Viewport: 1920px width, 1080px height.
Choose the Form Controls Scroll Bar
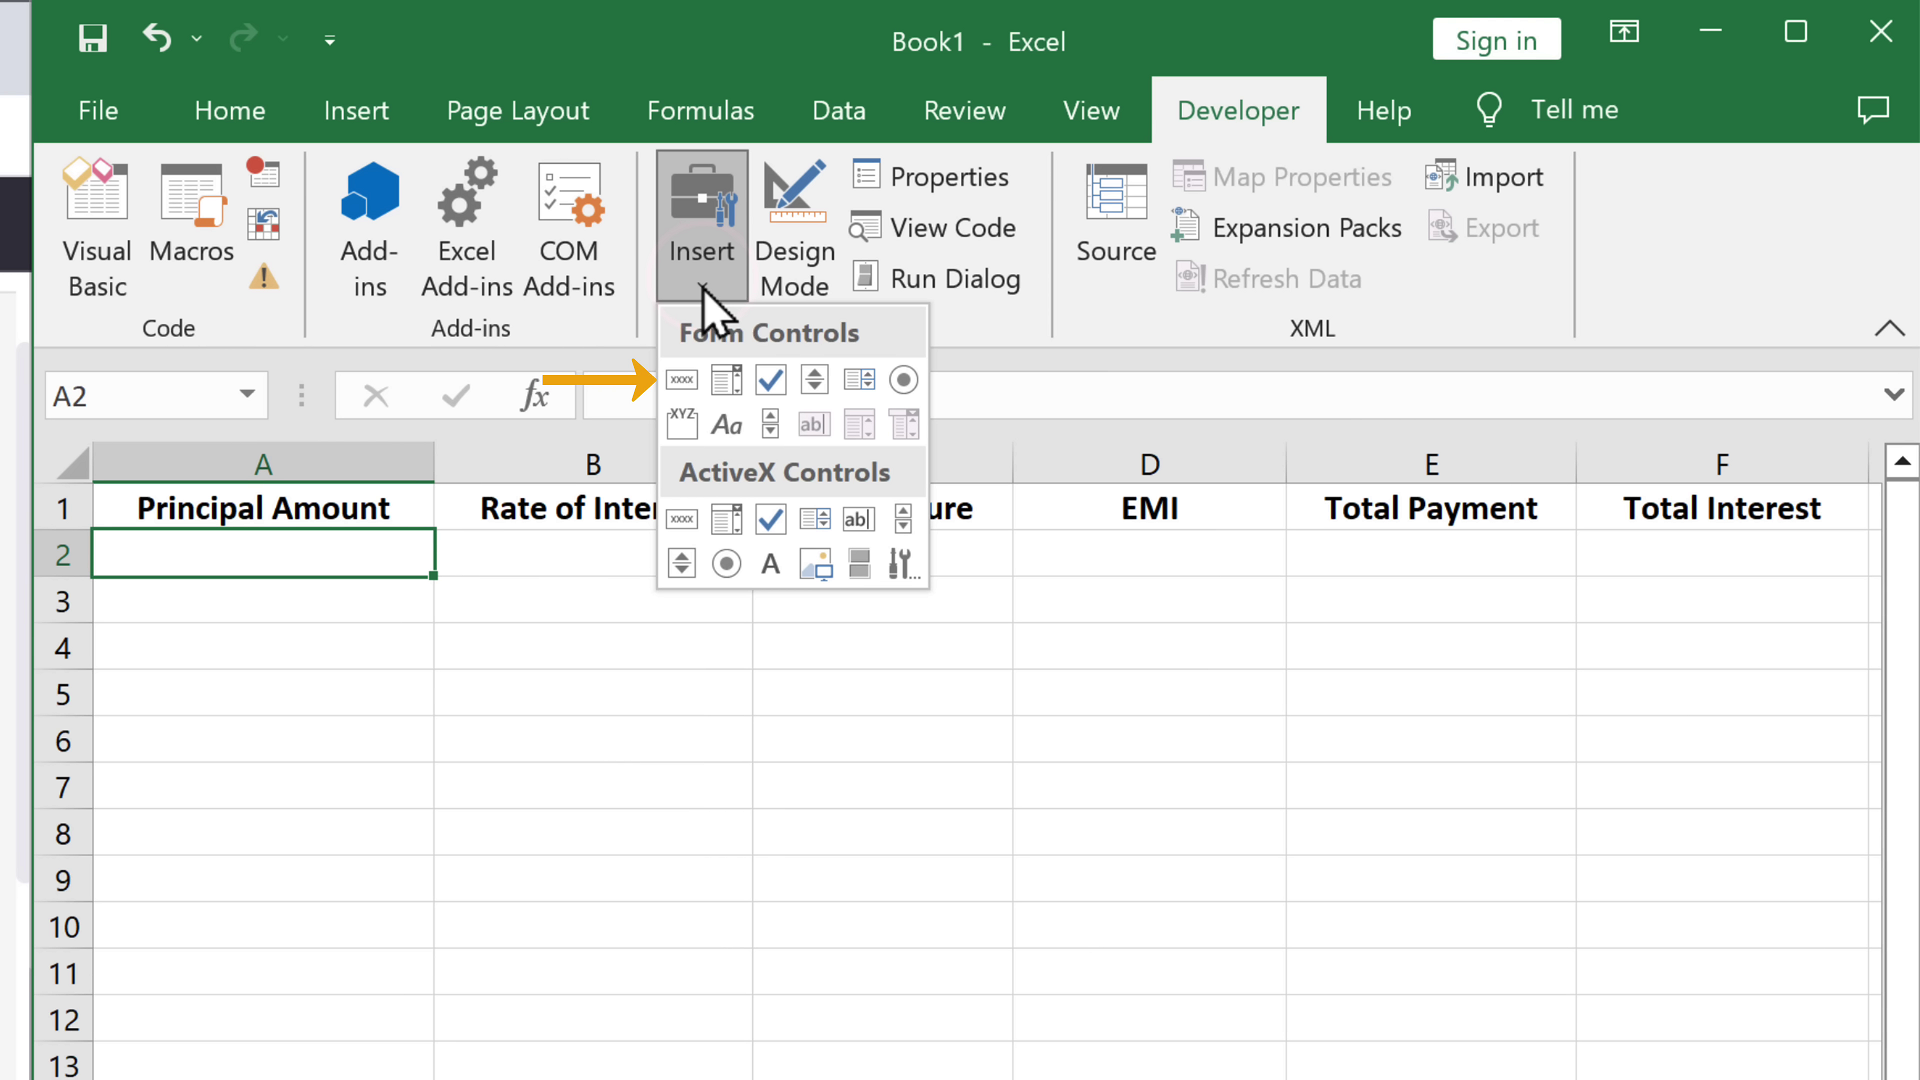(x=770, y=424)
